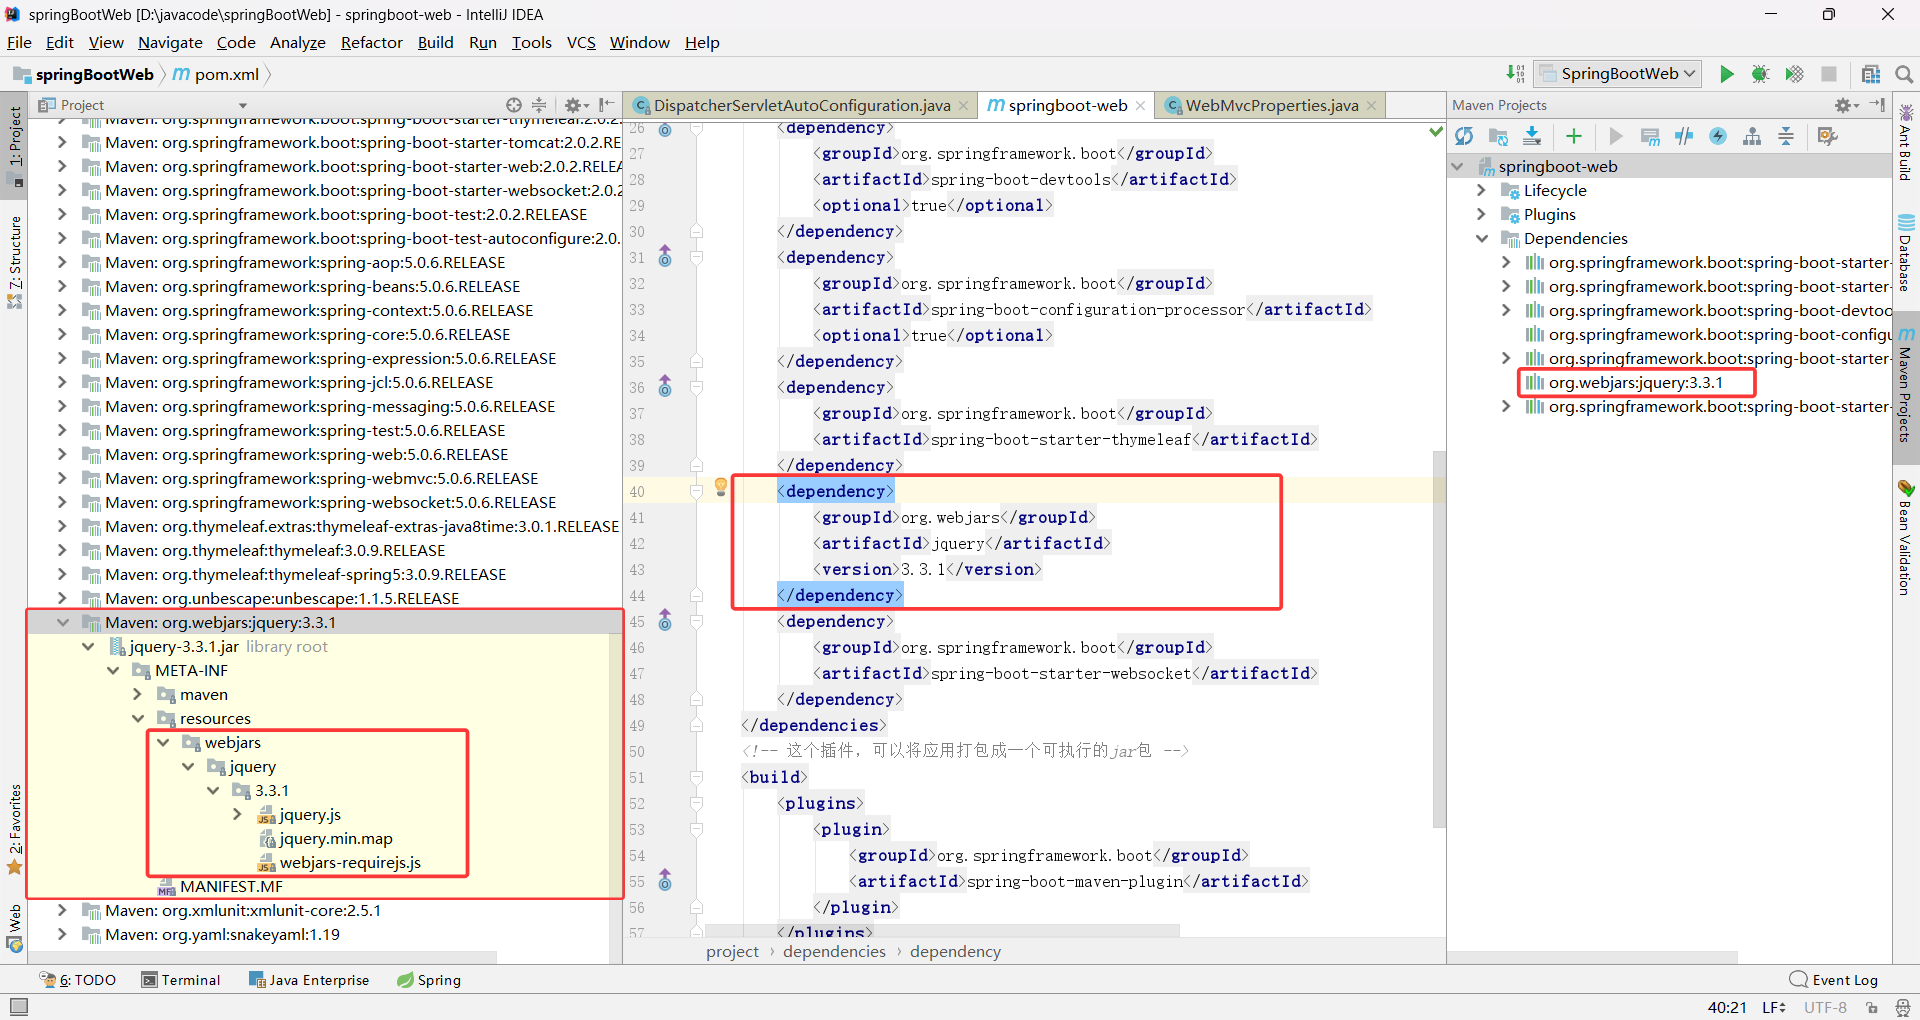This screenshot has height=1020, width=1920.
Task: Collapse the webjars folder
Action: [163, 742]
